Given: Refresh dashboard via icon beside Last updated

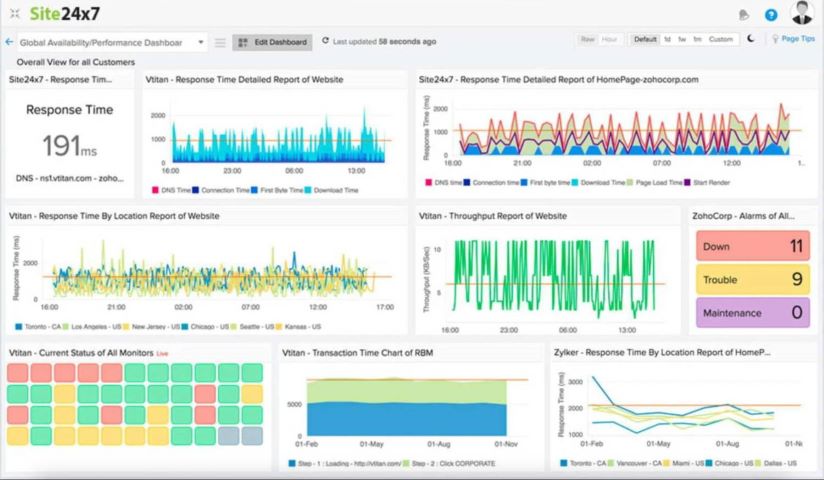Looking at the screenshot, I should tap(325, 40).
